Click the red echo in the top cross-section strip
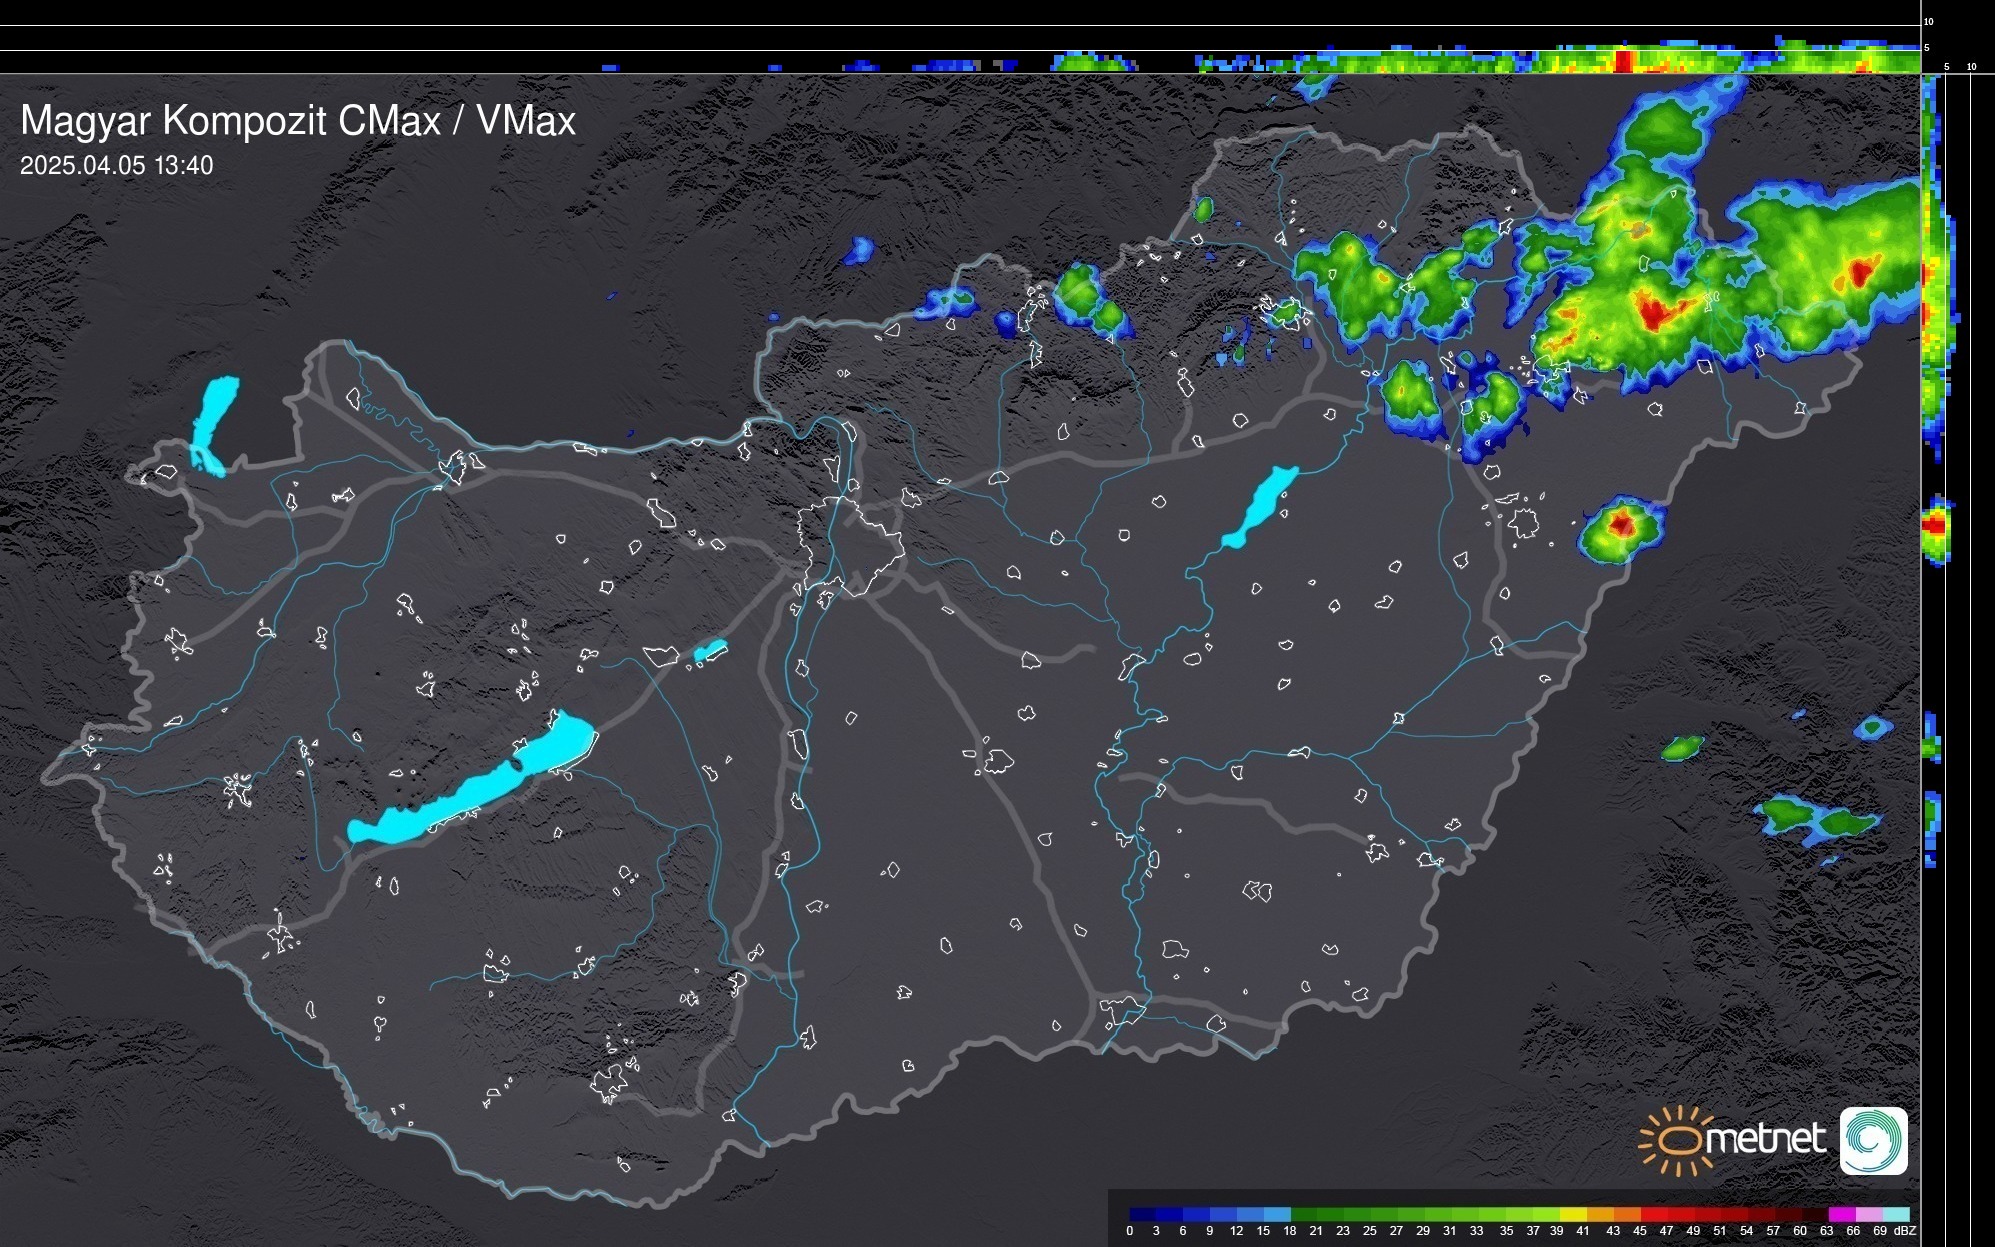The image size is (1995, 1247). pos(1623,60)
